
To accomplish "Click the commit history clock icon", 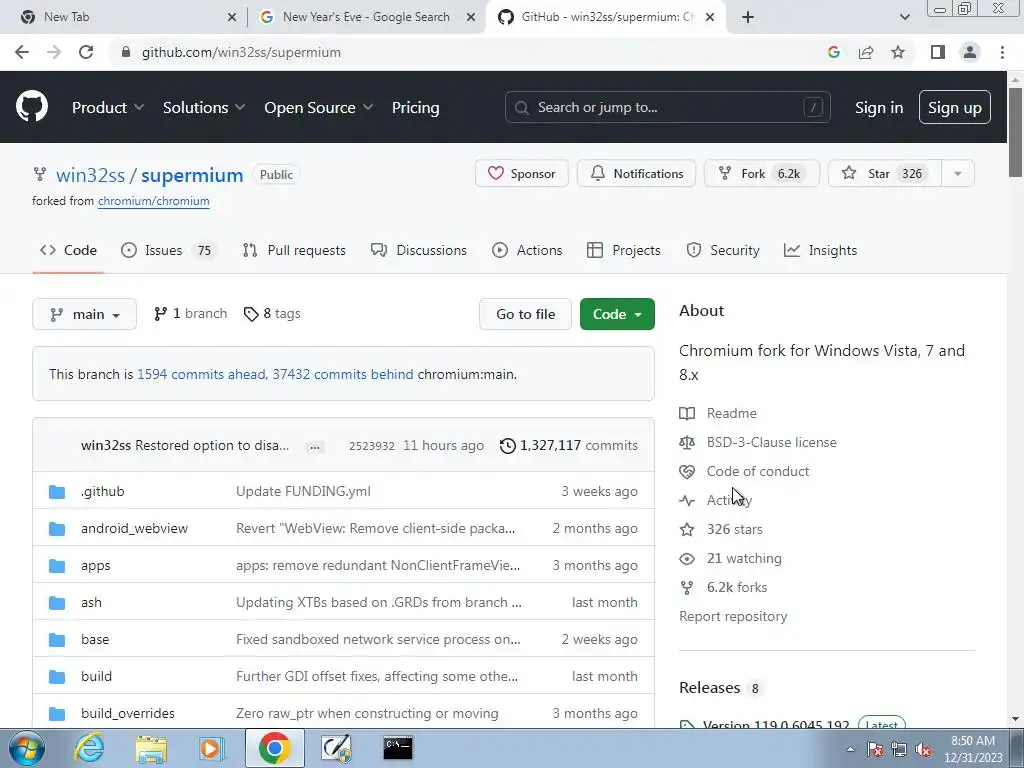I will point(507,445).
